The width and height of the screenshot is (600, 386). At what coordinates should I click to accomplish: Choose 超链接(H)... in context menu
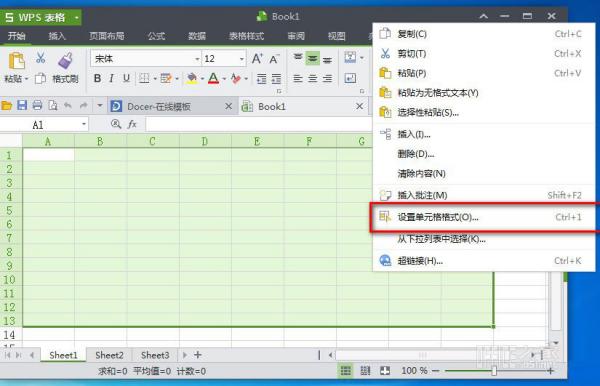[484, 261]
